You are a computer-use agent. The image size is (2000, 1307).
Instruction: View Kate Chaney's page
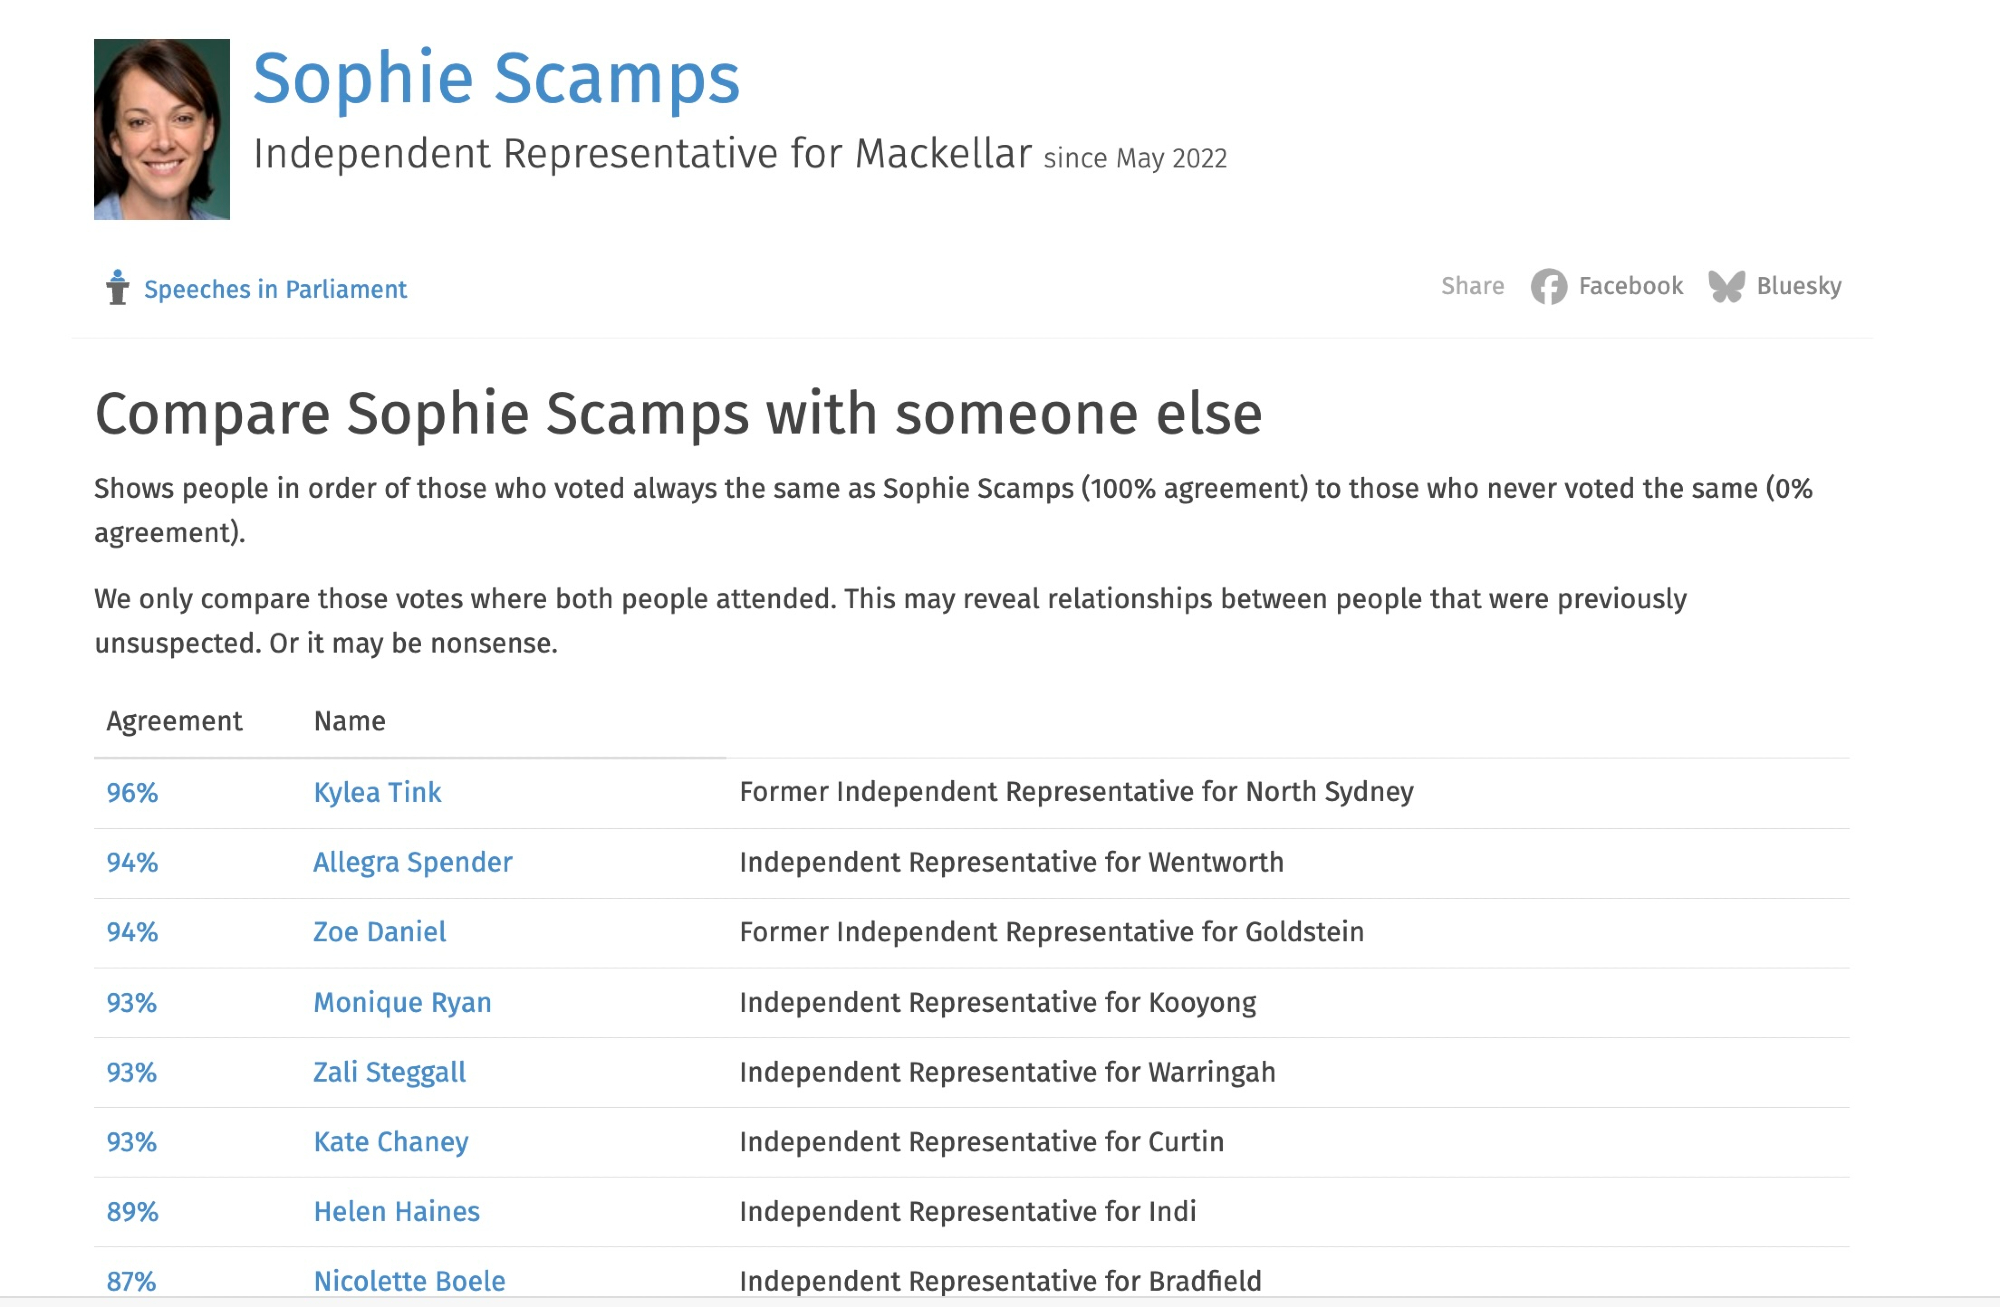coord(390,1142)
